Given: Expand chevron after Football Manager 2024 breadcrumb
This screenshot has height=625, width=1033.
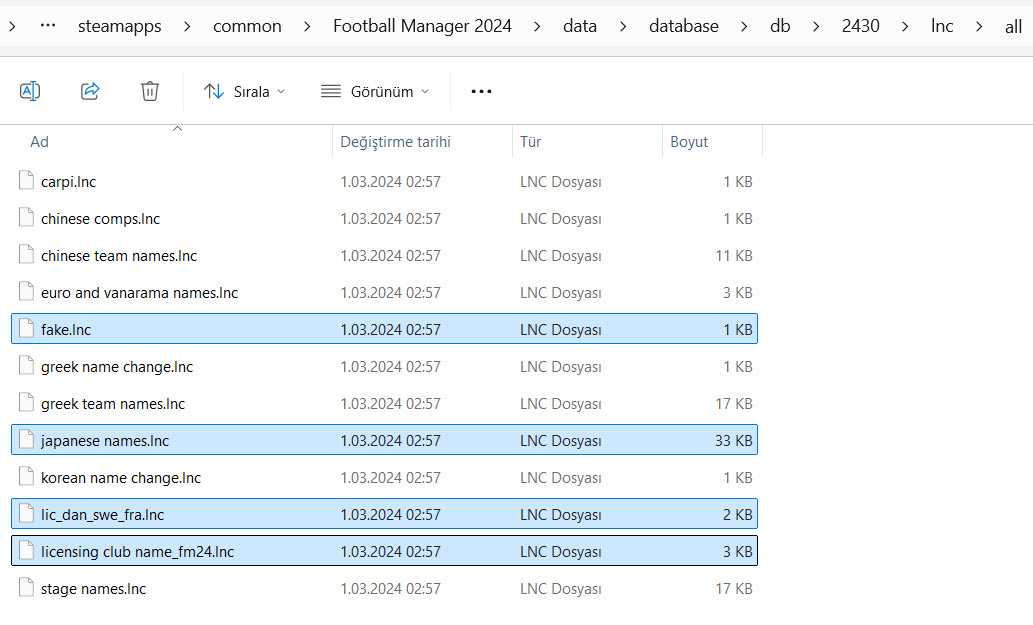Looking at the screenshot, I should tap(537, 26).
